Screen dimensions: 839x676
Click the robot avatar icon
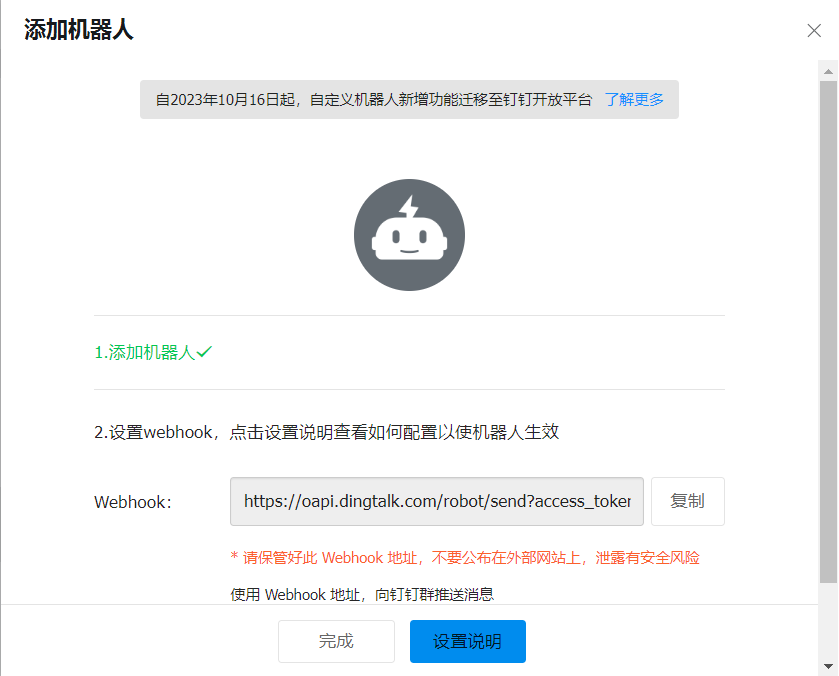pyautogui.click(x=409, y=235)
